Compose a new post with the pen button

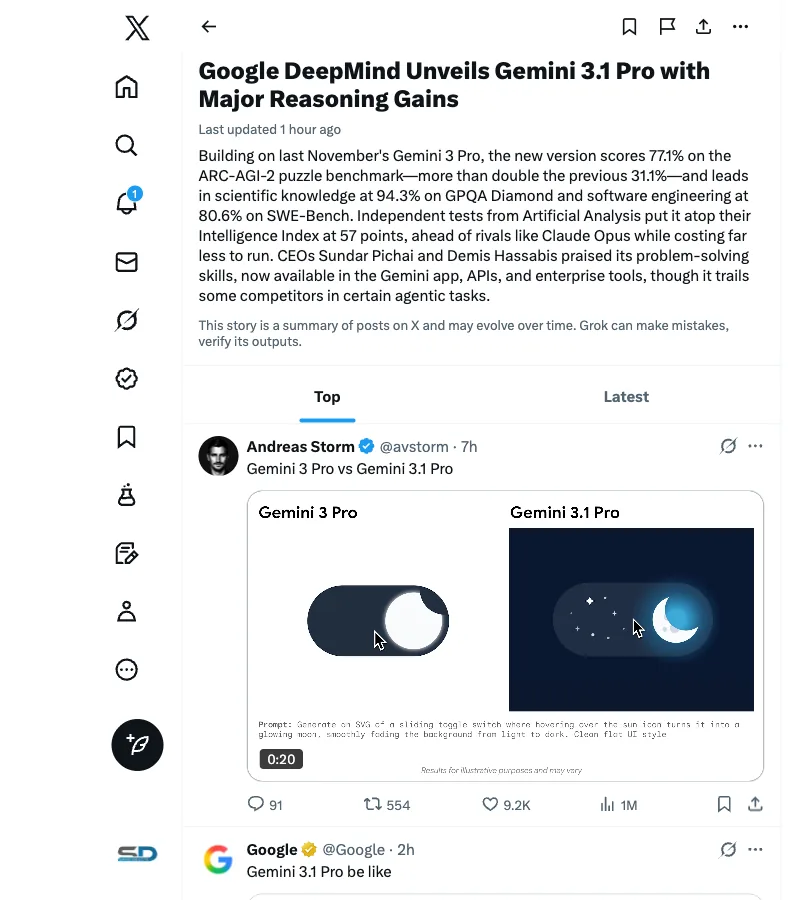(x=137, y=745)
